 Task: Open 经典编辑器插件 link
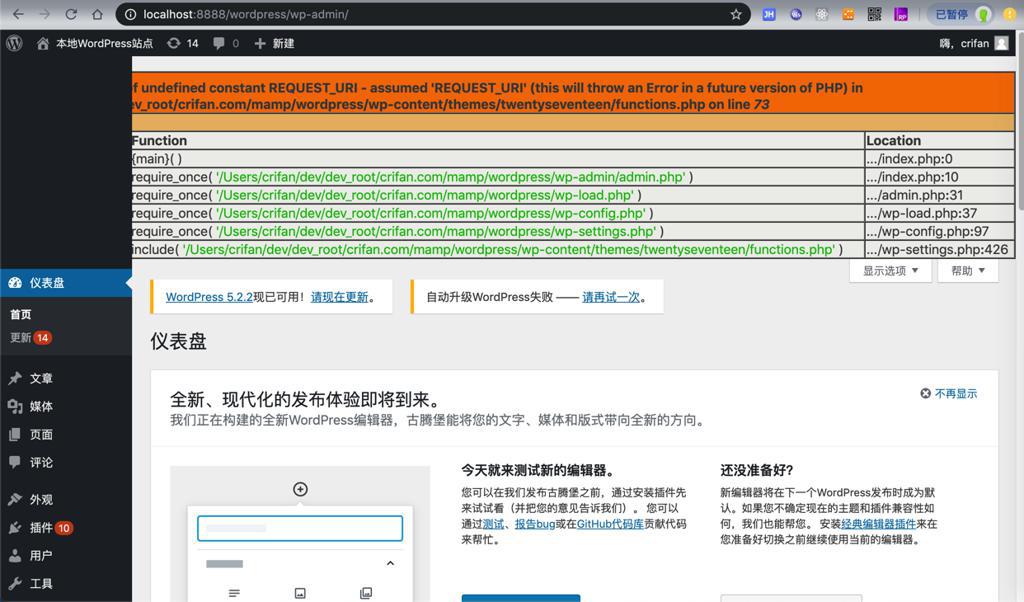pyautogui.click(x=878, y=524)
